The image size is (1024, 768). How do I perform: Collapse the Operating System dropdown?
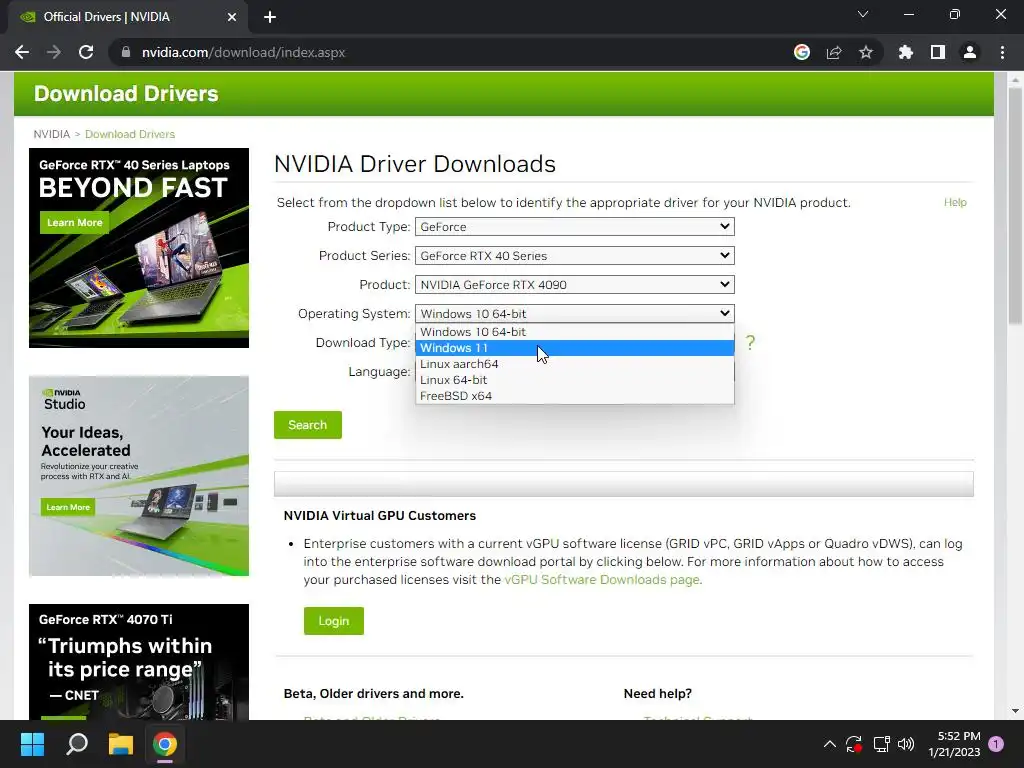pos(575,313)
